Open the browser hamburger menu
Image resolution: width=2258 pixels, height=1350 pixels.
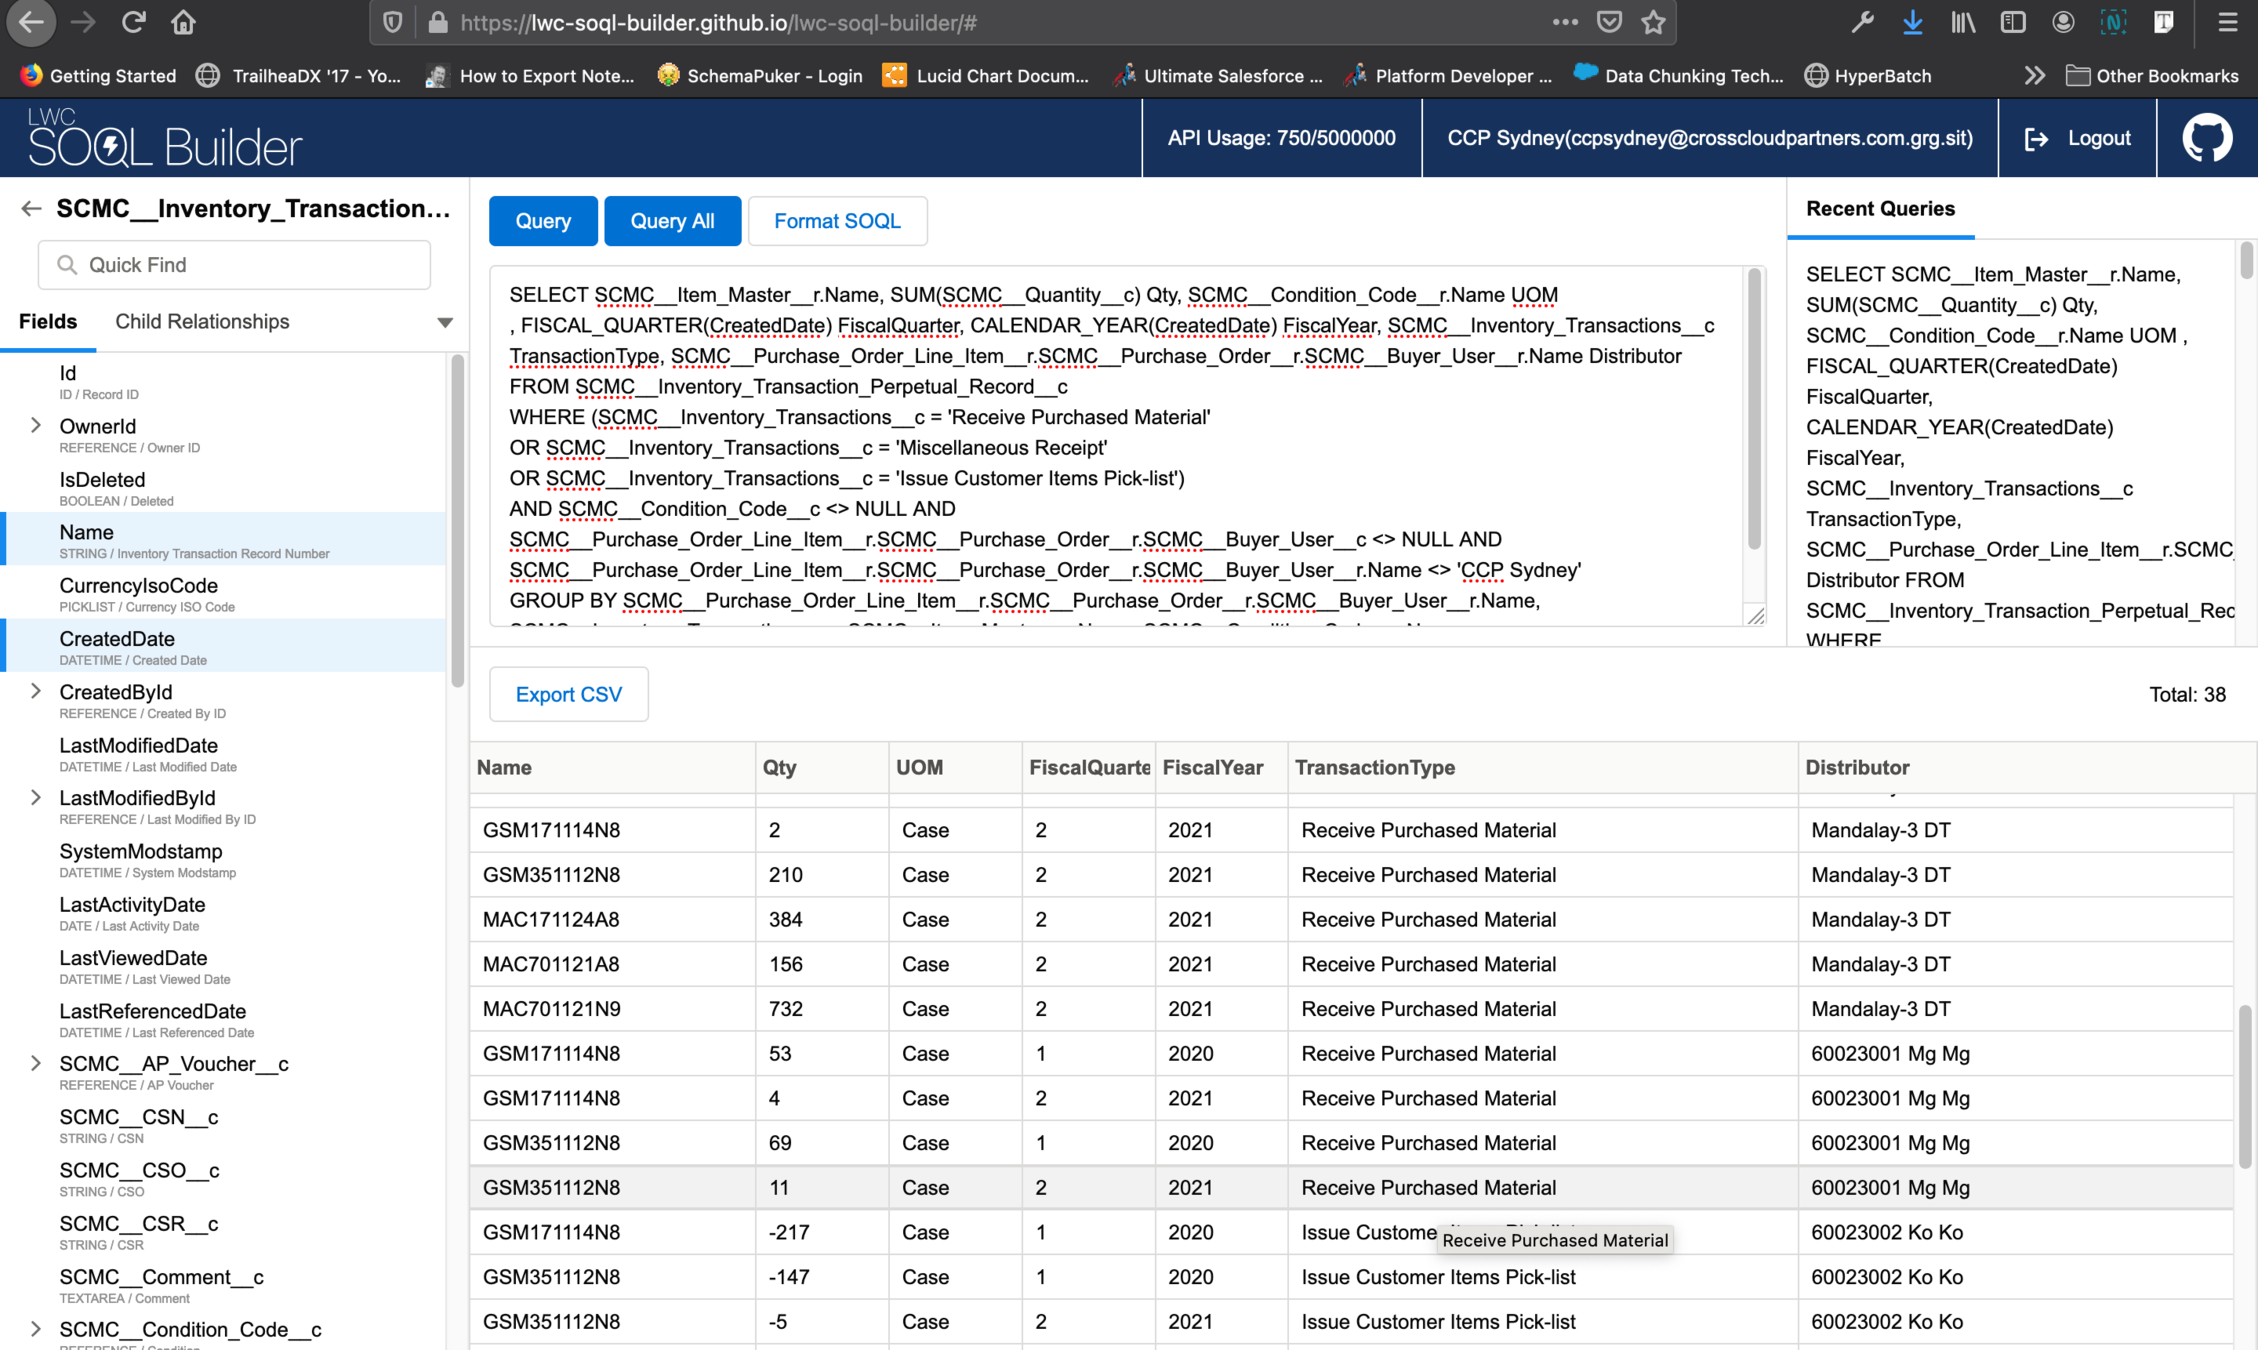point(2227,22)
